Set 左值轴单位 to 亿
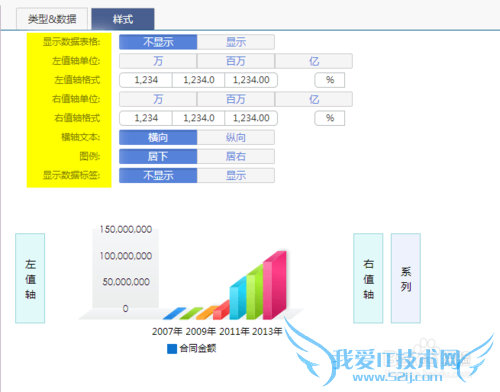 tap(314, 61)
